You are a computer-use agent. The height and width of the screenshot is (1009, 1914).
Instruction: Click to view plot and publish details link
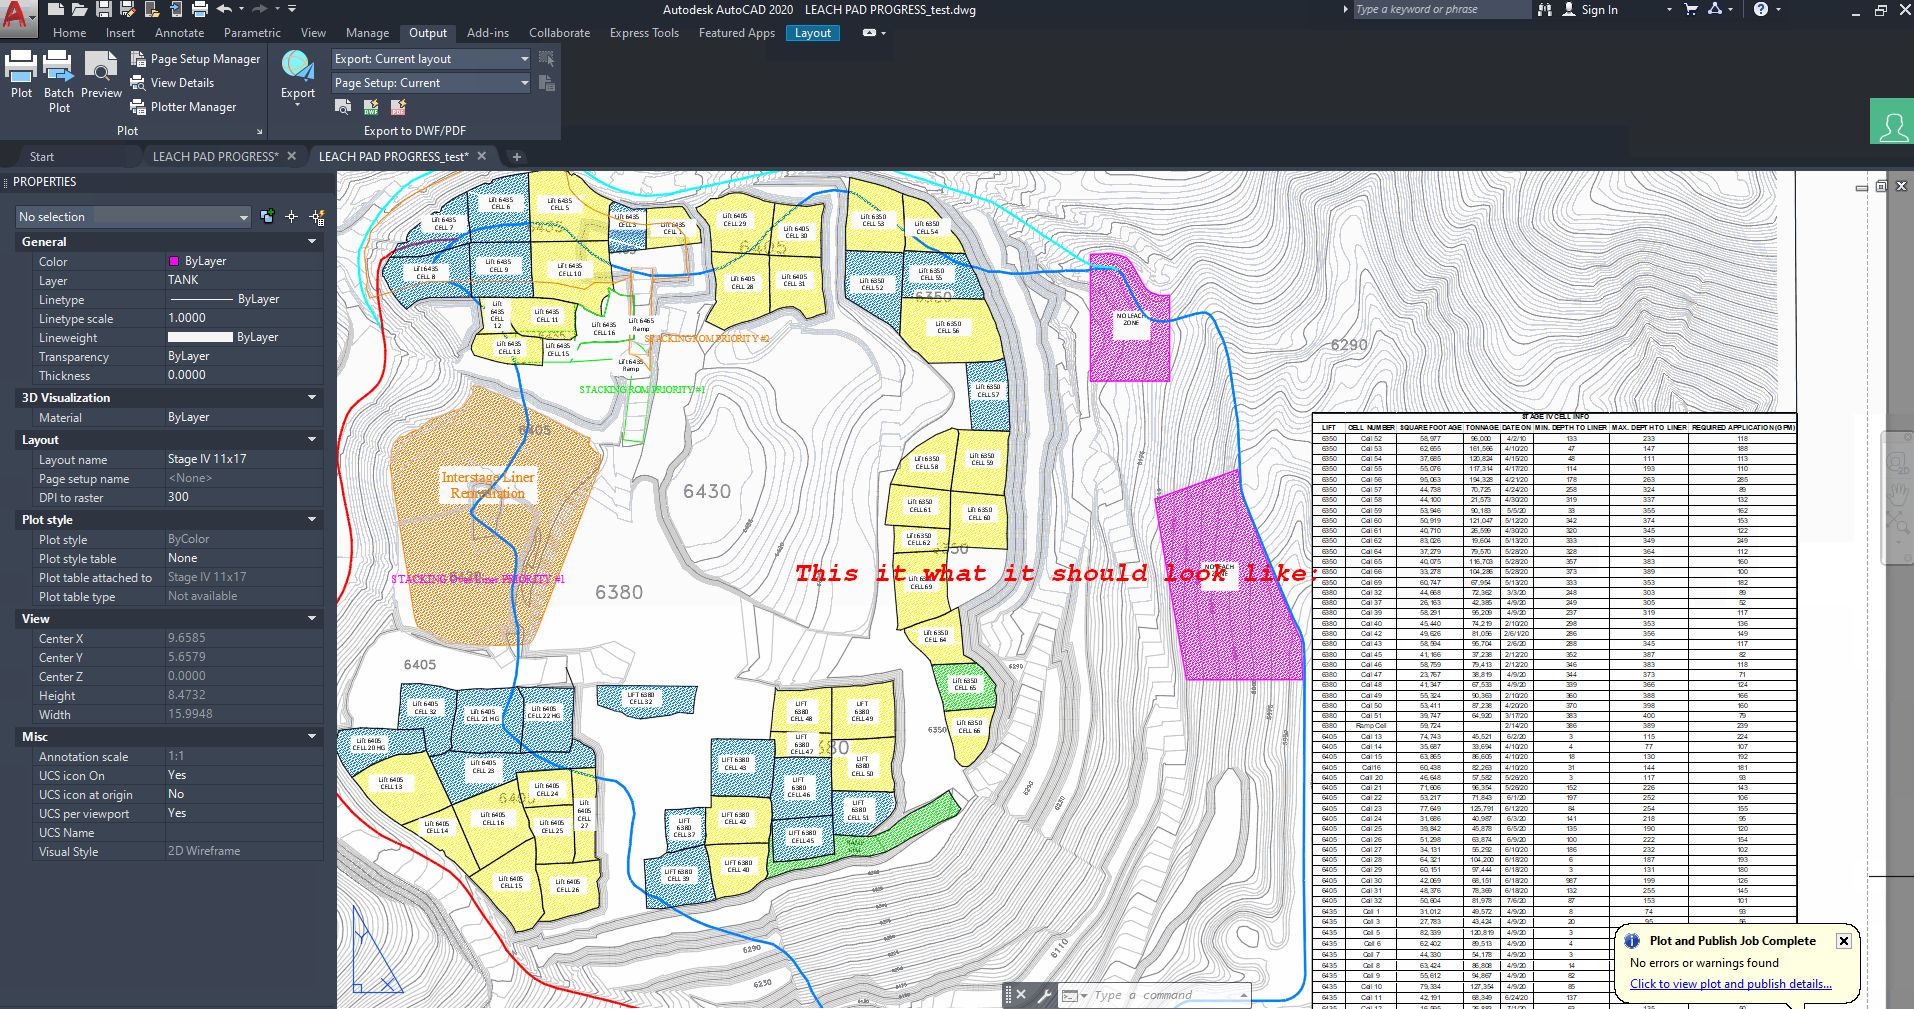pos(1731,984)
